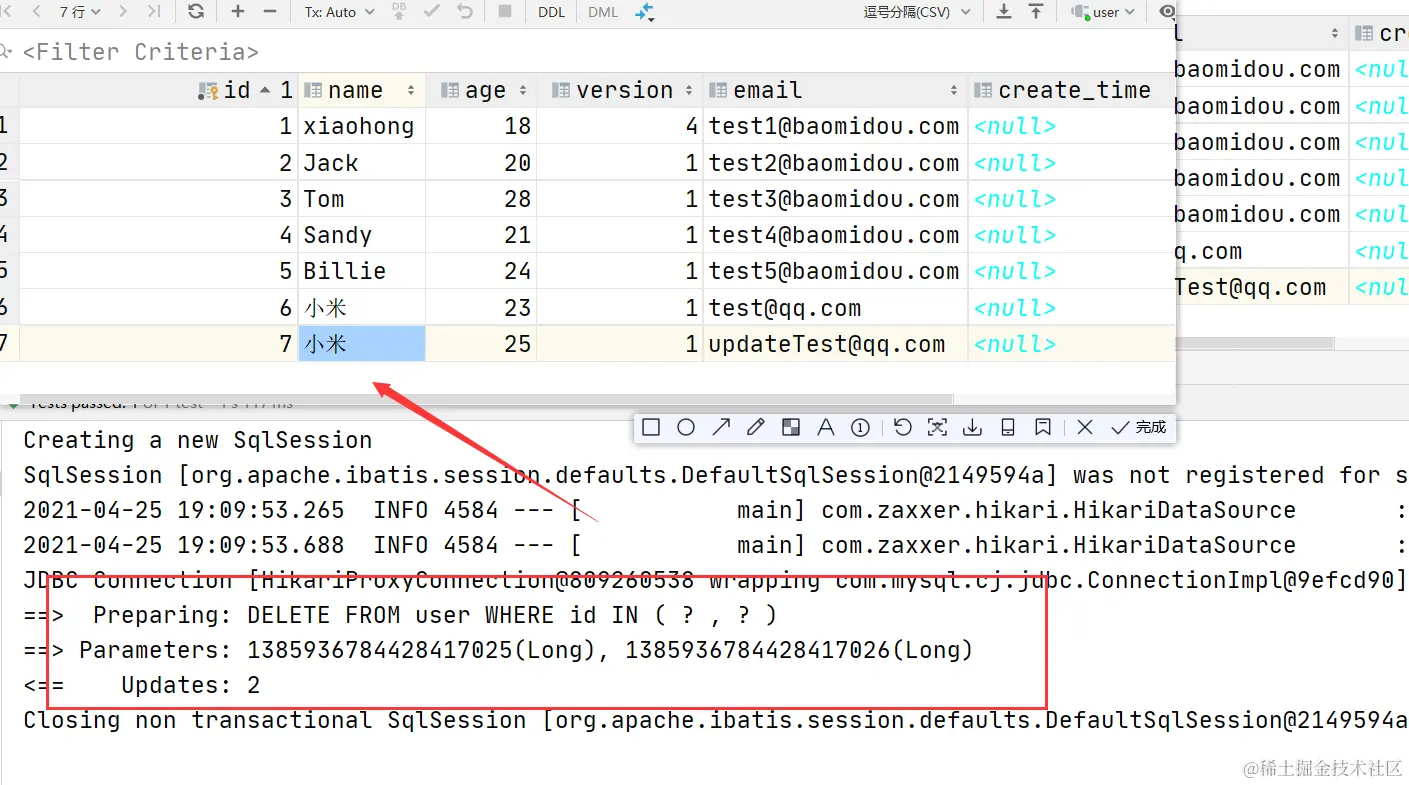
Task: Click the DML button
Action: (603, 12)
